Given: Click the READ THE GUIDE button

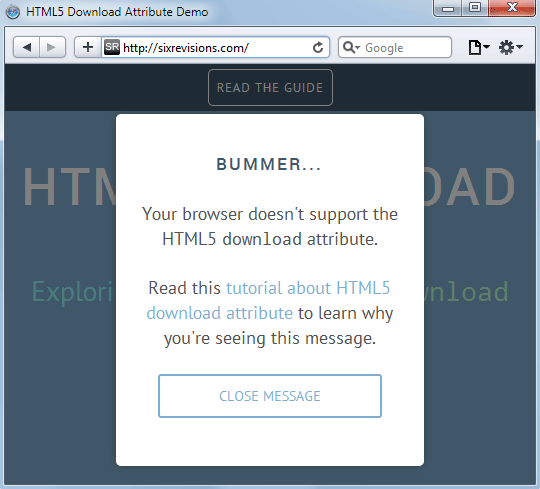Looking at the screenshot, I should (270, 87).
